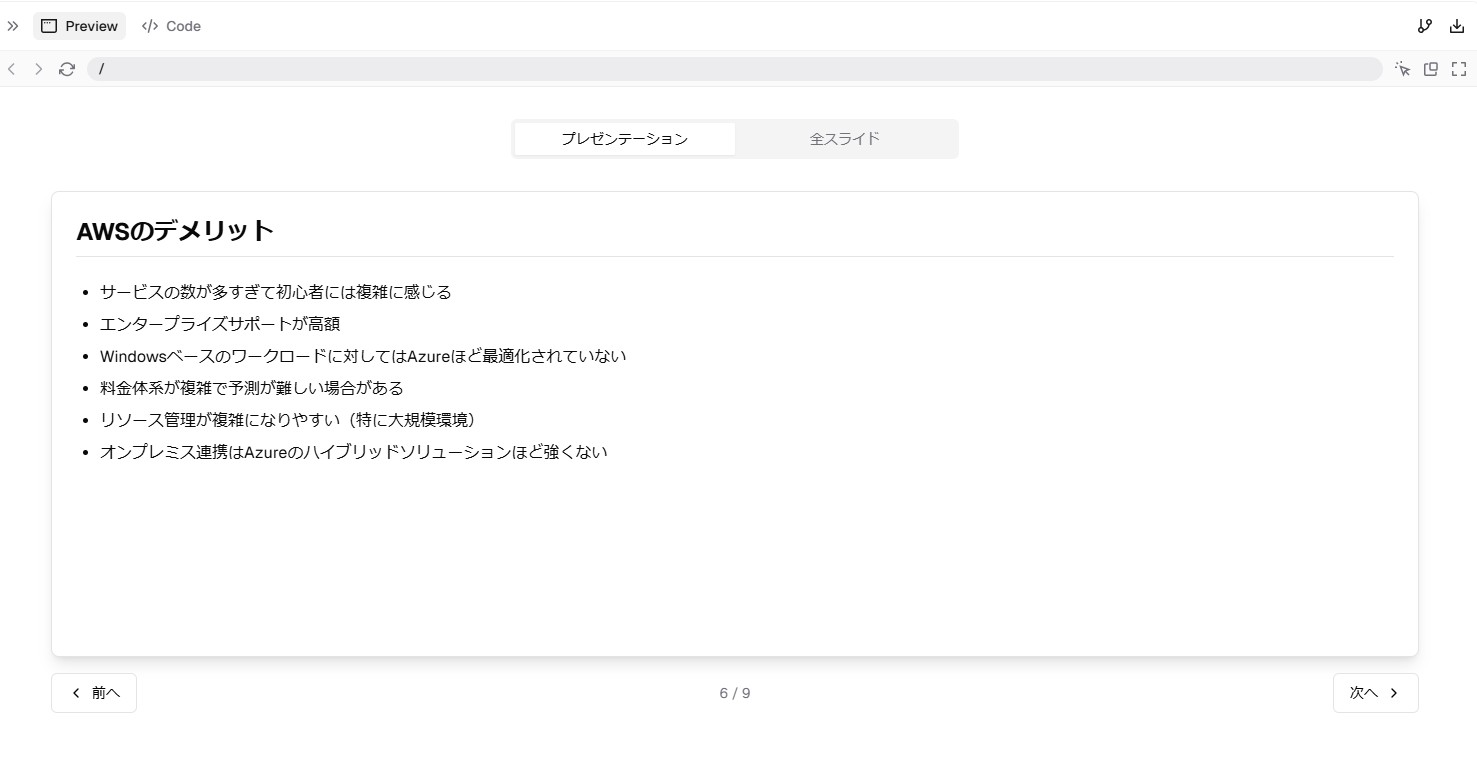The width and height of the screenshot is (1477, 770).
Task: Go back in preview browser
Action: (12, 69)
